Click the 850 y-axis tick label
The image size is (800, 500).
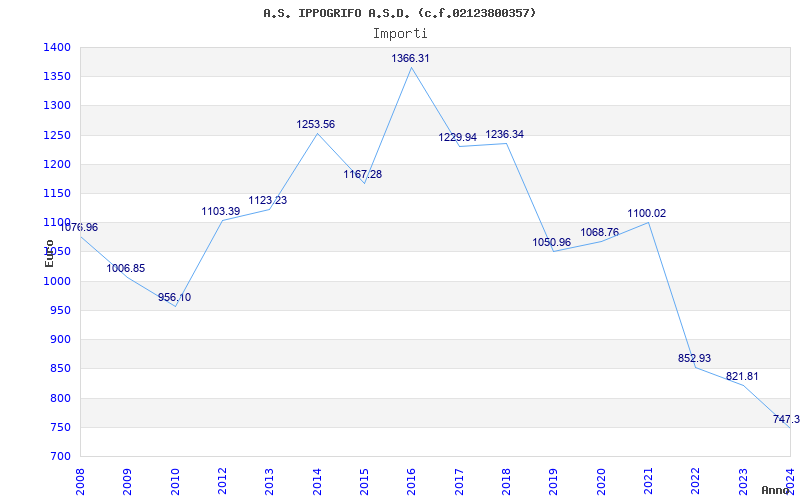(60, 368)
